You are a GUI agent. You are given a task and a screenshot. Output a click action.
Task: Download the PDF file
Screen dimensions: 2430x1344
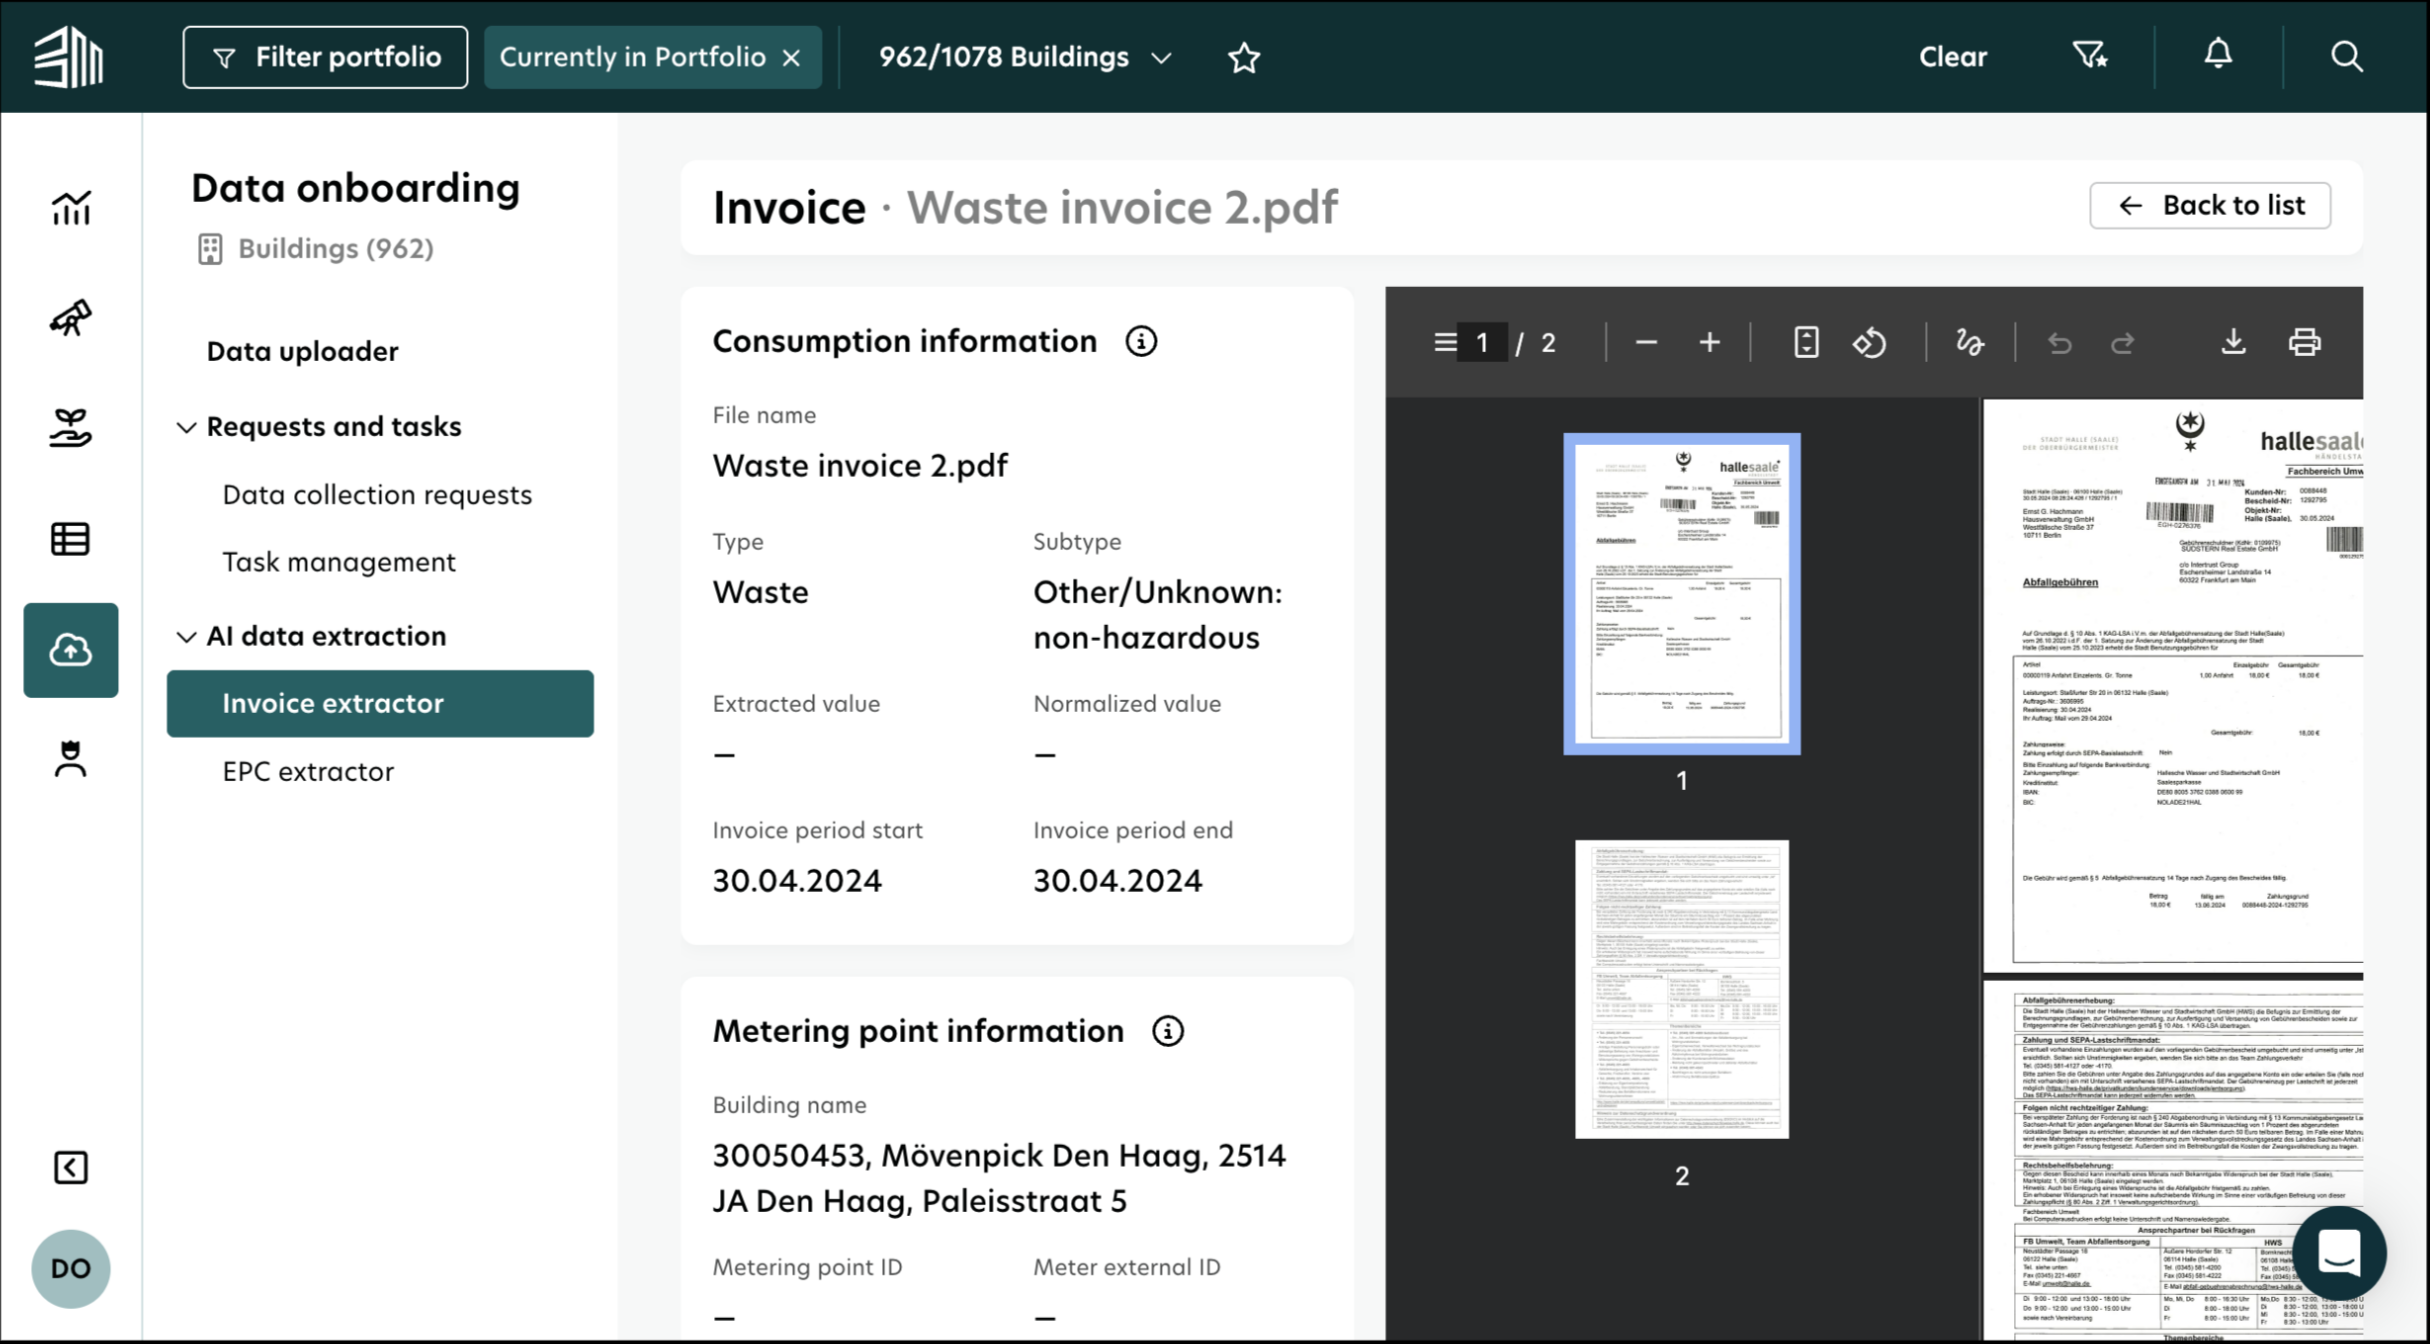2233,343
